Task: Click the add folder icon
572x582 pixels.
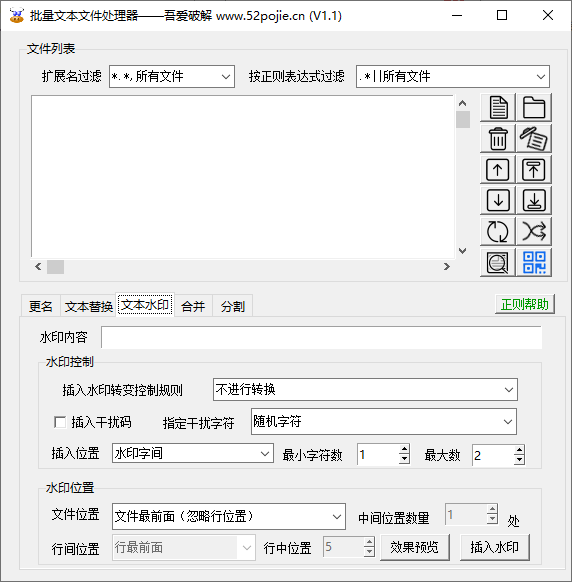Action: pyautogui.click(x=534, y=108)
